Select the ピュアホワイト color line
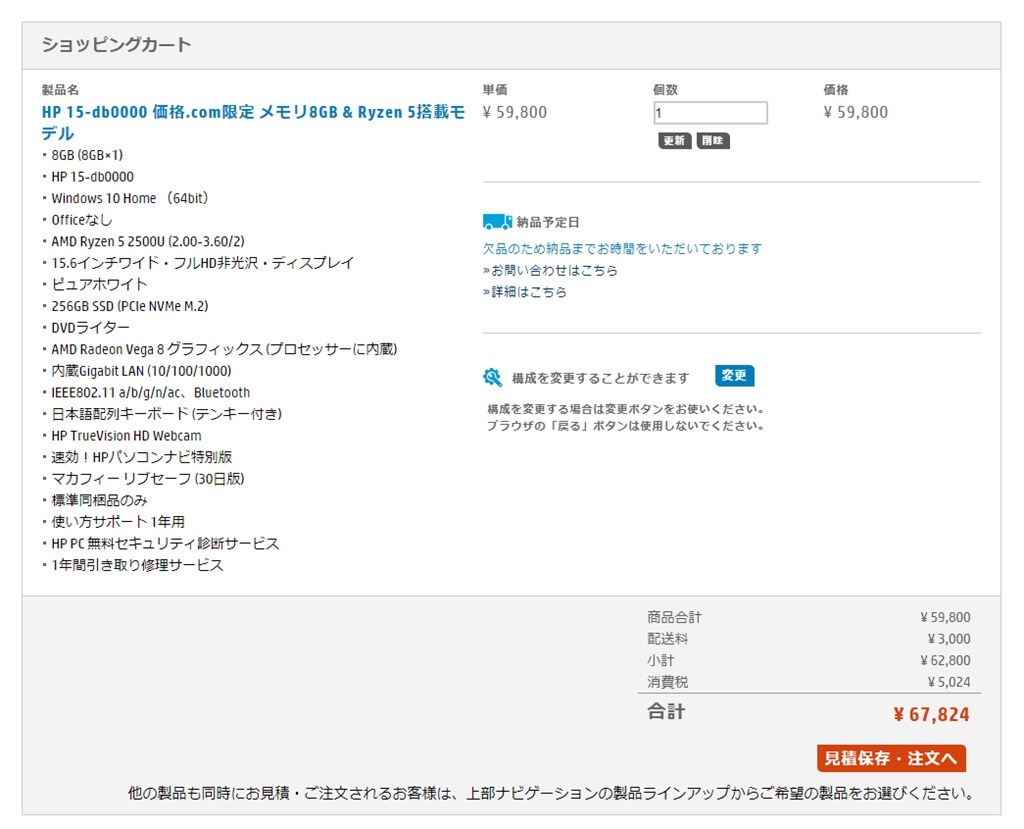Screen dimensions: 1024x829 coord(99,284)
